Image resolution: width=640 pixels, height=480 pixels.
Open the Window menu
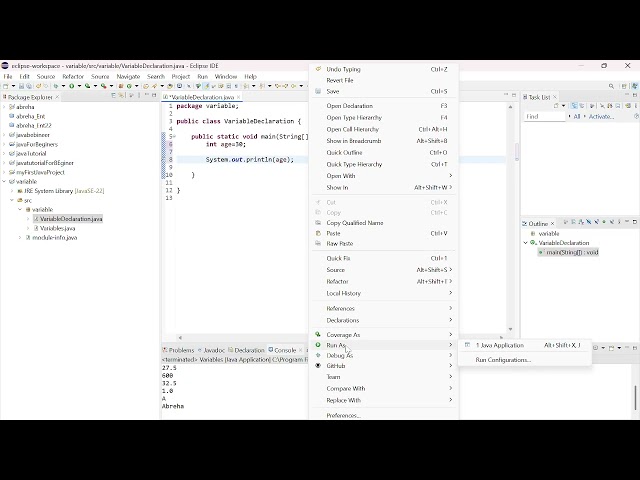226,76
